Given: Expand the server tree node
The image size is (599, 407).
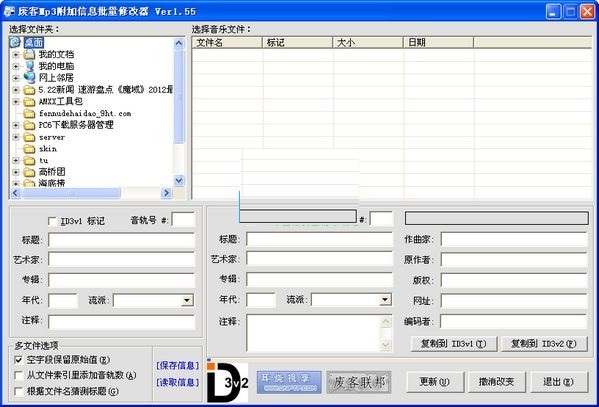Looking at the screenshot, I should click(16, 137).
